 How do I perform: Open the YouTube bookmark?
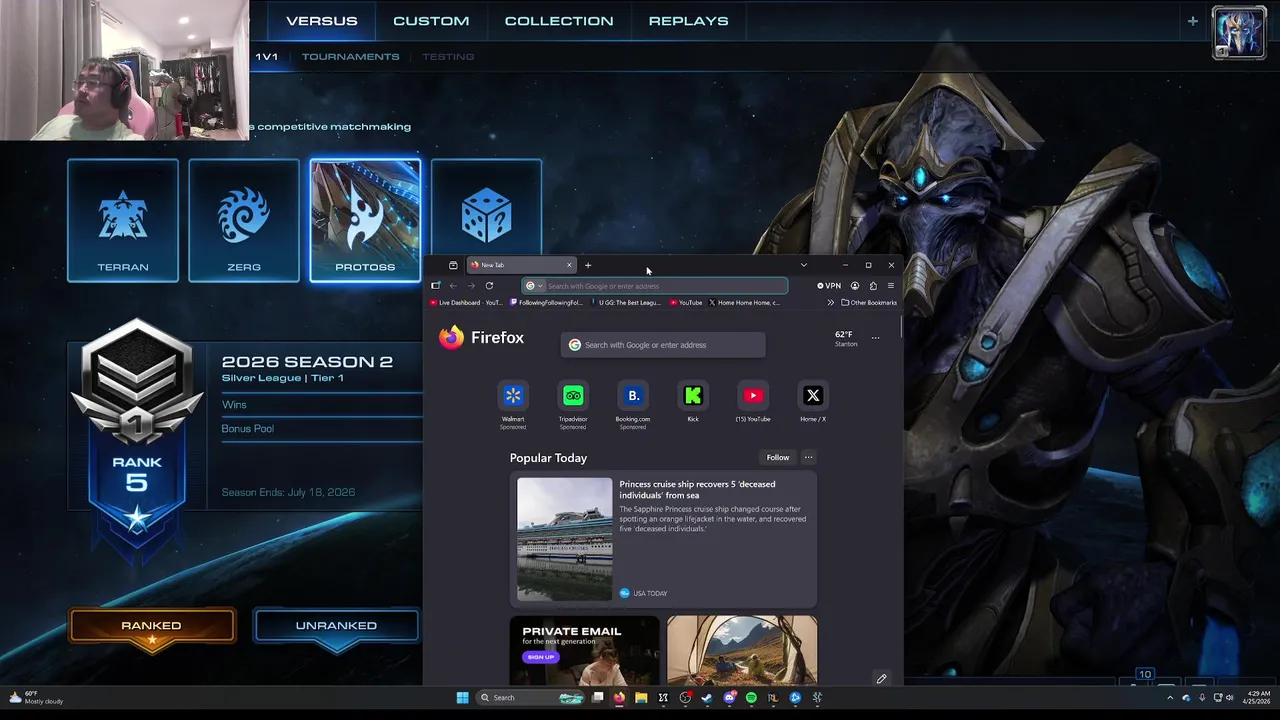[x=686, y=303]
